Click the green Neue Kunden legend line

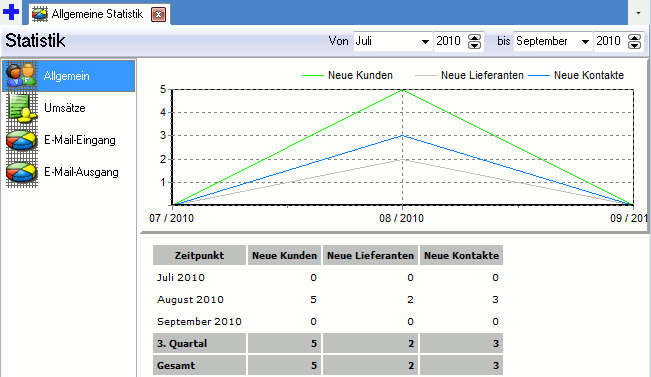313,76
